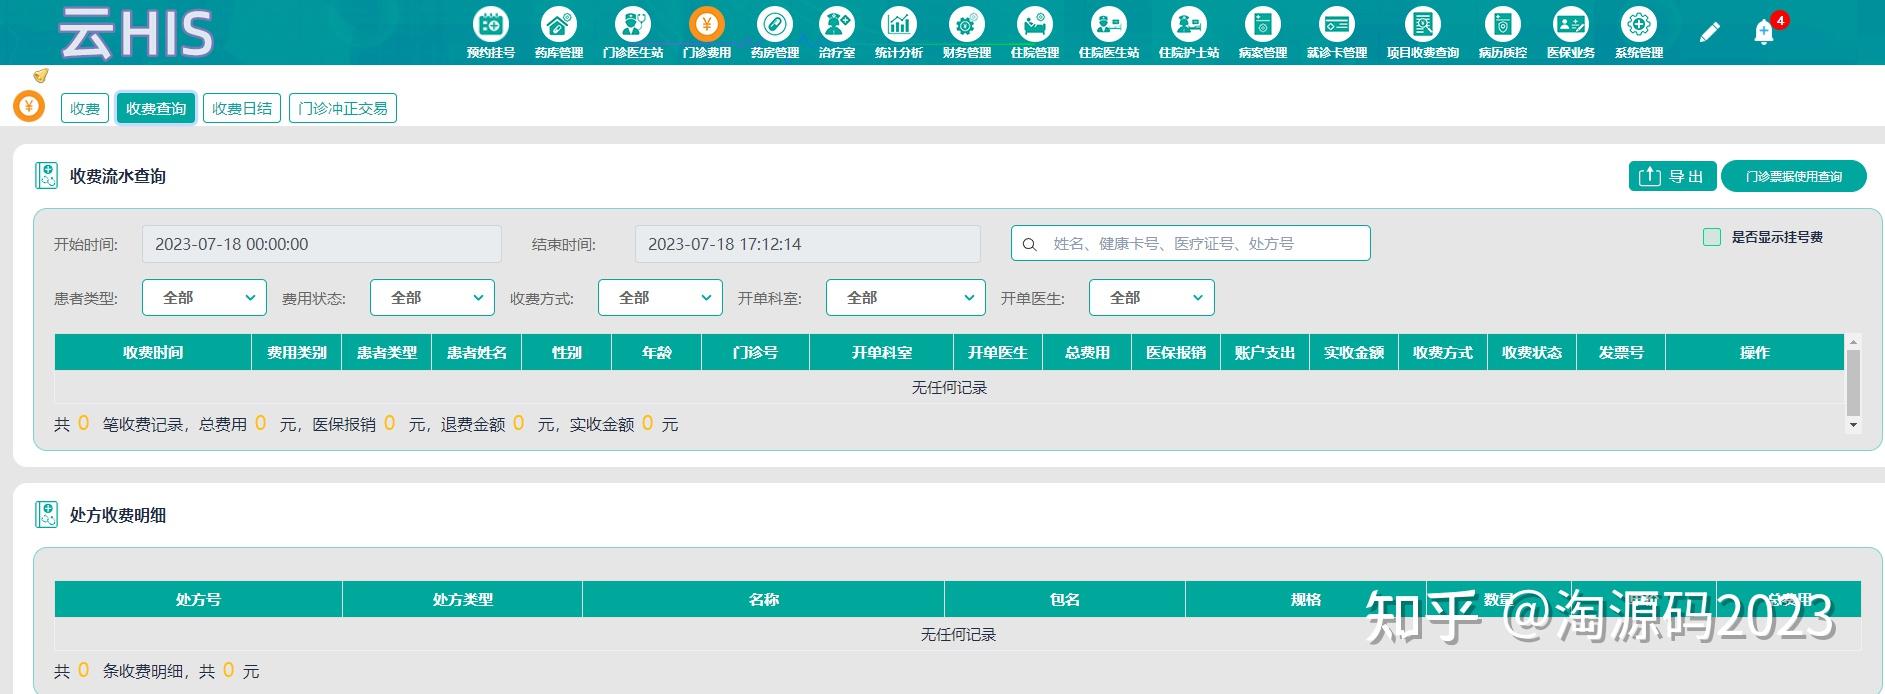Open the 就诊卡管理 card icon
The height and width of the screenshot is (694, 1885).
(1336, 24)
